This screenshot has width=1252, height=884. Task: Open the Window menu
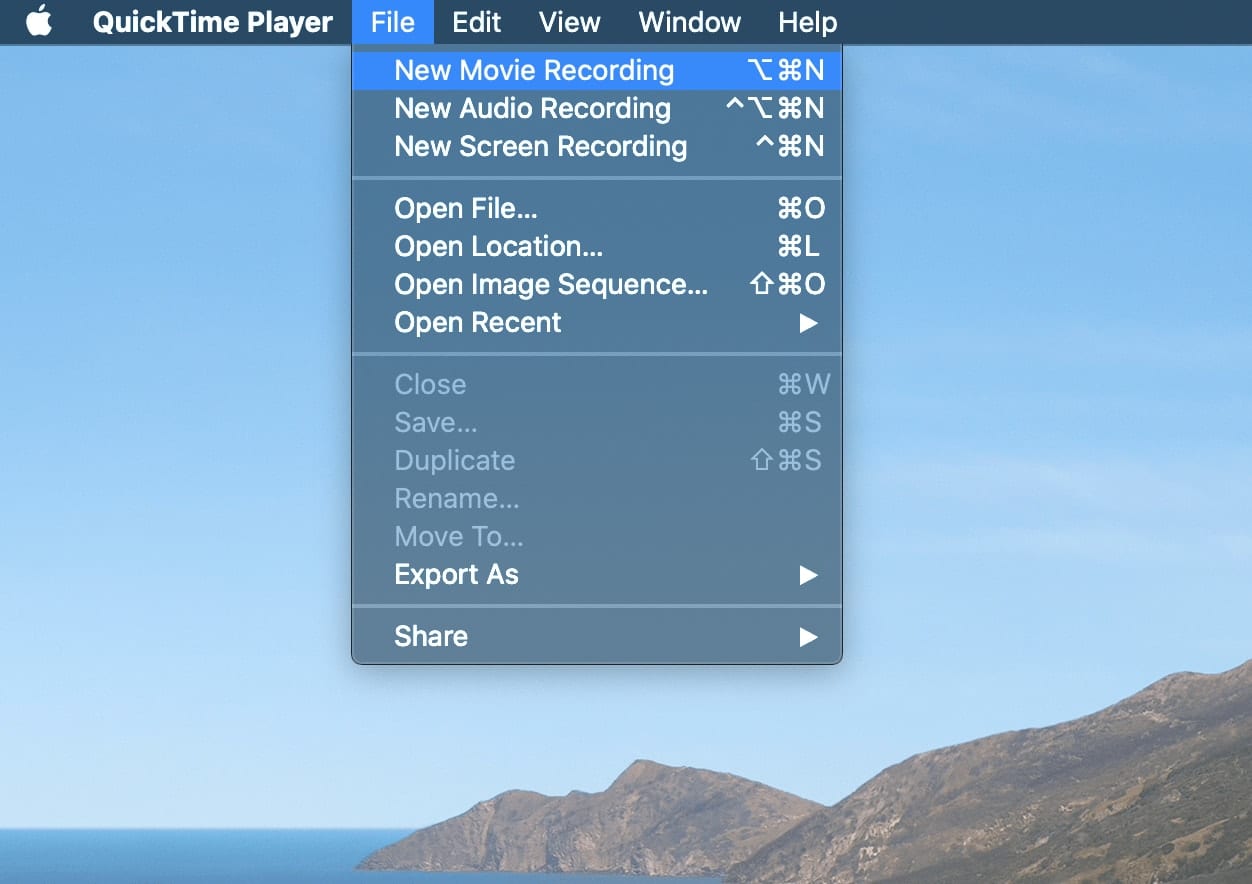[x=689, y=22]
